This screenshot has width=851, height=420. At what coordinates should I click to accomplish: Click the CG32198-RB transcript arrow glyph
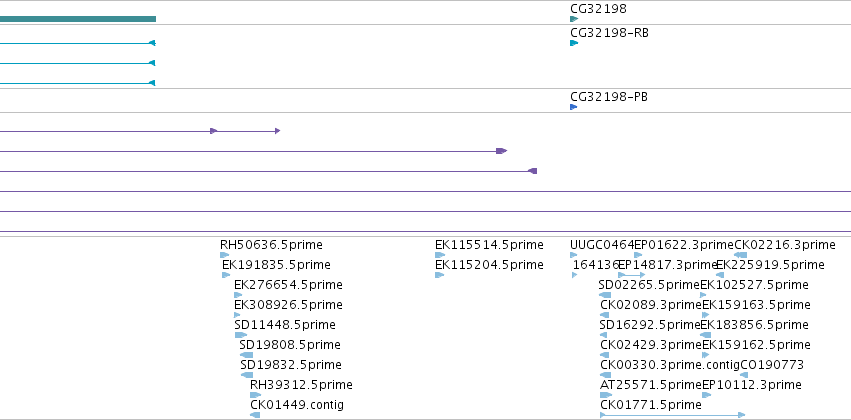point(574,43)
